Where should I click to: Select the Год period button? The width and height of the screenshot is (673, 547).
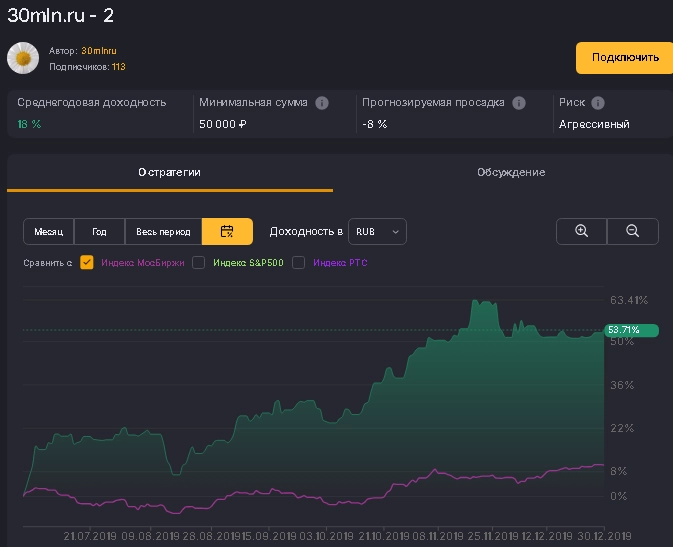point(99,231)
